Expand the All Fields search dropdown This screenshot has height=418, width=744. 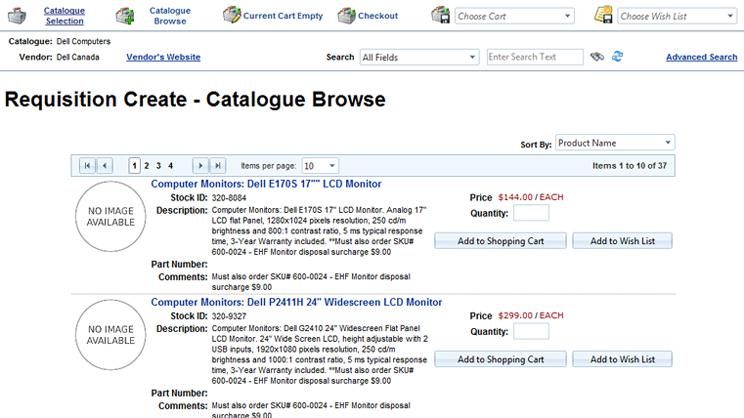point(418,57)
